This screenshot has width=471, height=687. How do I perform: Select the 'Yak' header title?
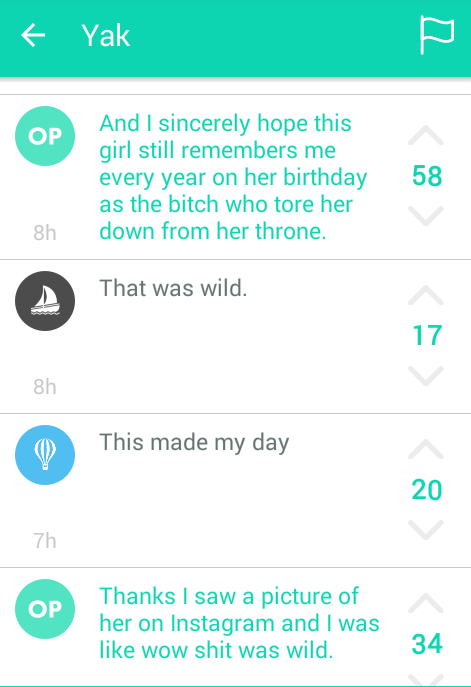[x=106, y=35]
